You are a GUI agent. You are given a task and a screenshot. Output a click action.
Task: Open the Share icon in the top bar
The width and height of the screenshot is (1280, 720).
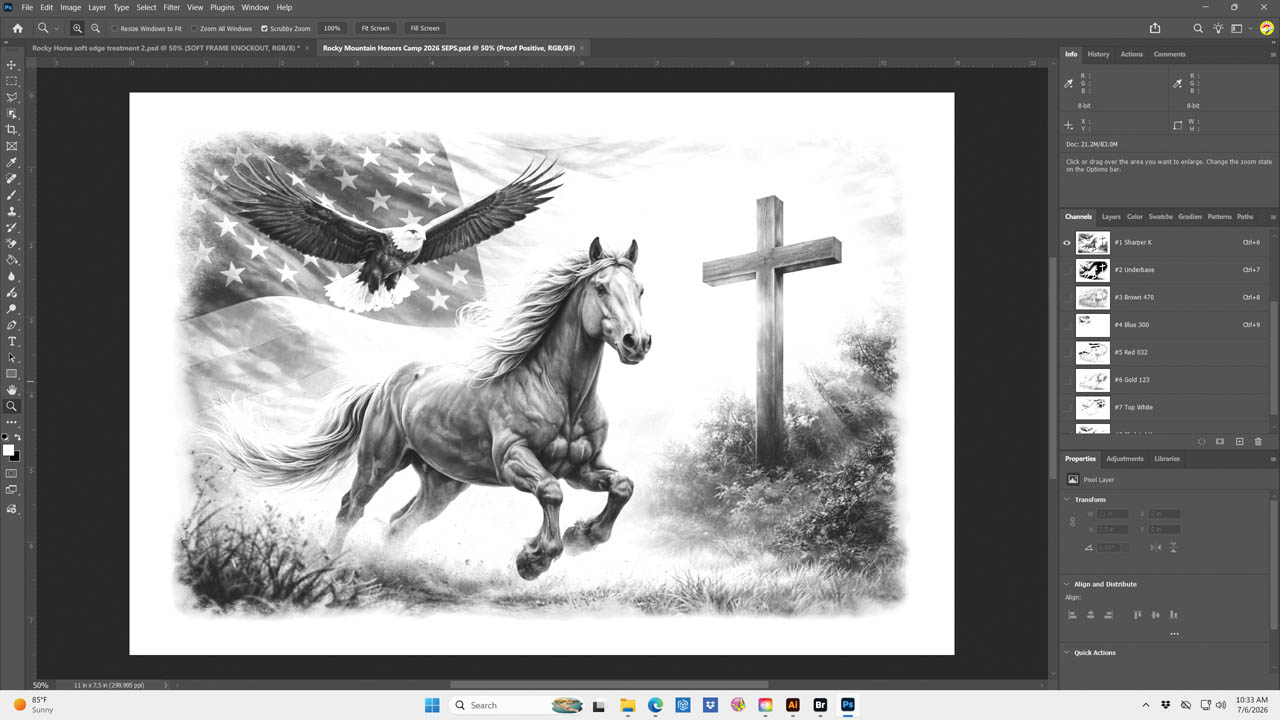pos(1155,29)
